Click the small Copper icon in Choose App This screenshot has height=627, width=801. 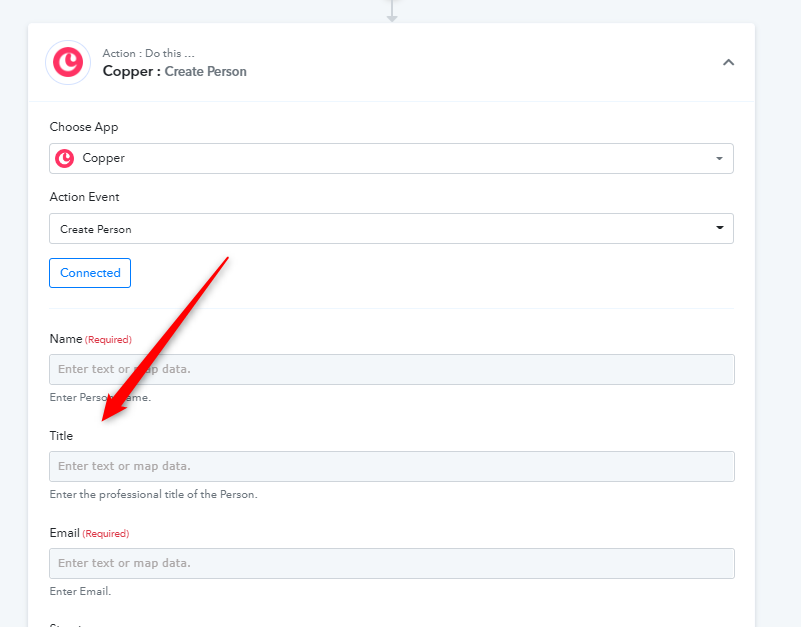(x=64, y=158)
